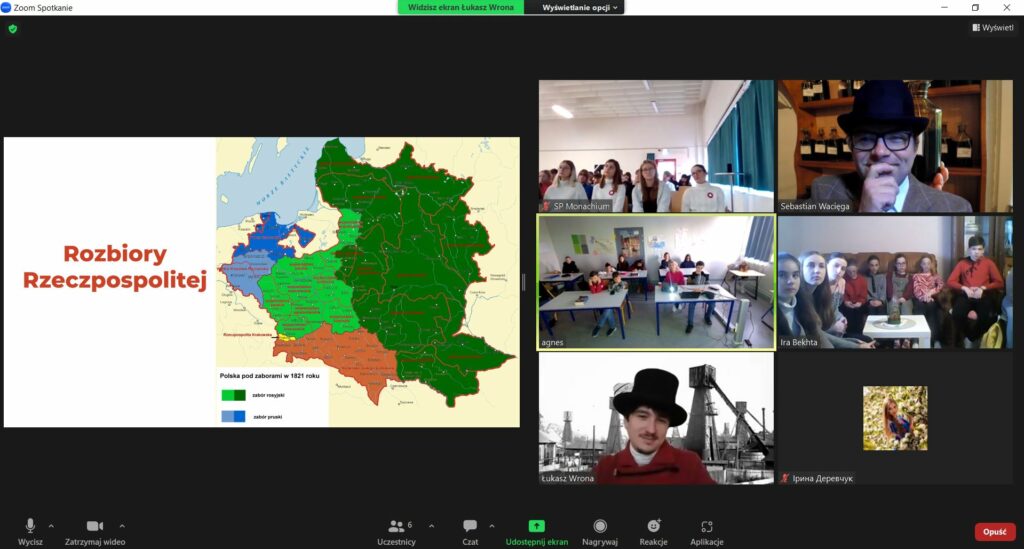Select the SP Monachium video tile
Viewport: 1024px width, 549px height.
pos(656,146)
